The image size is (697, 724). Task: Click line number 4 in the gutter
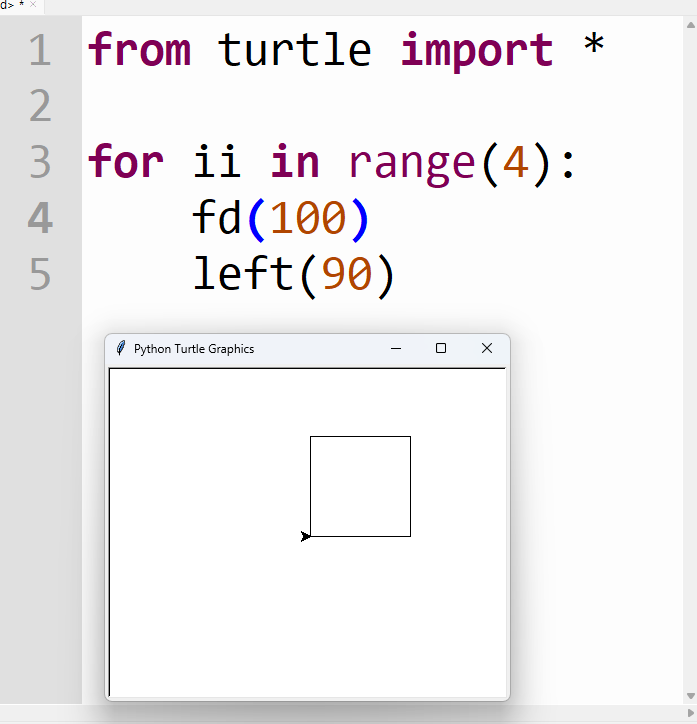pyautogui.click(x=40, y=218)
